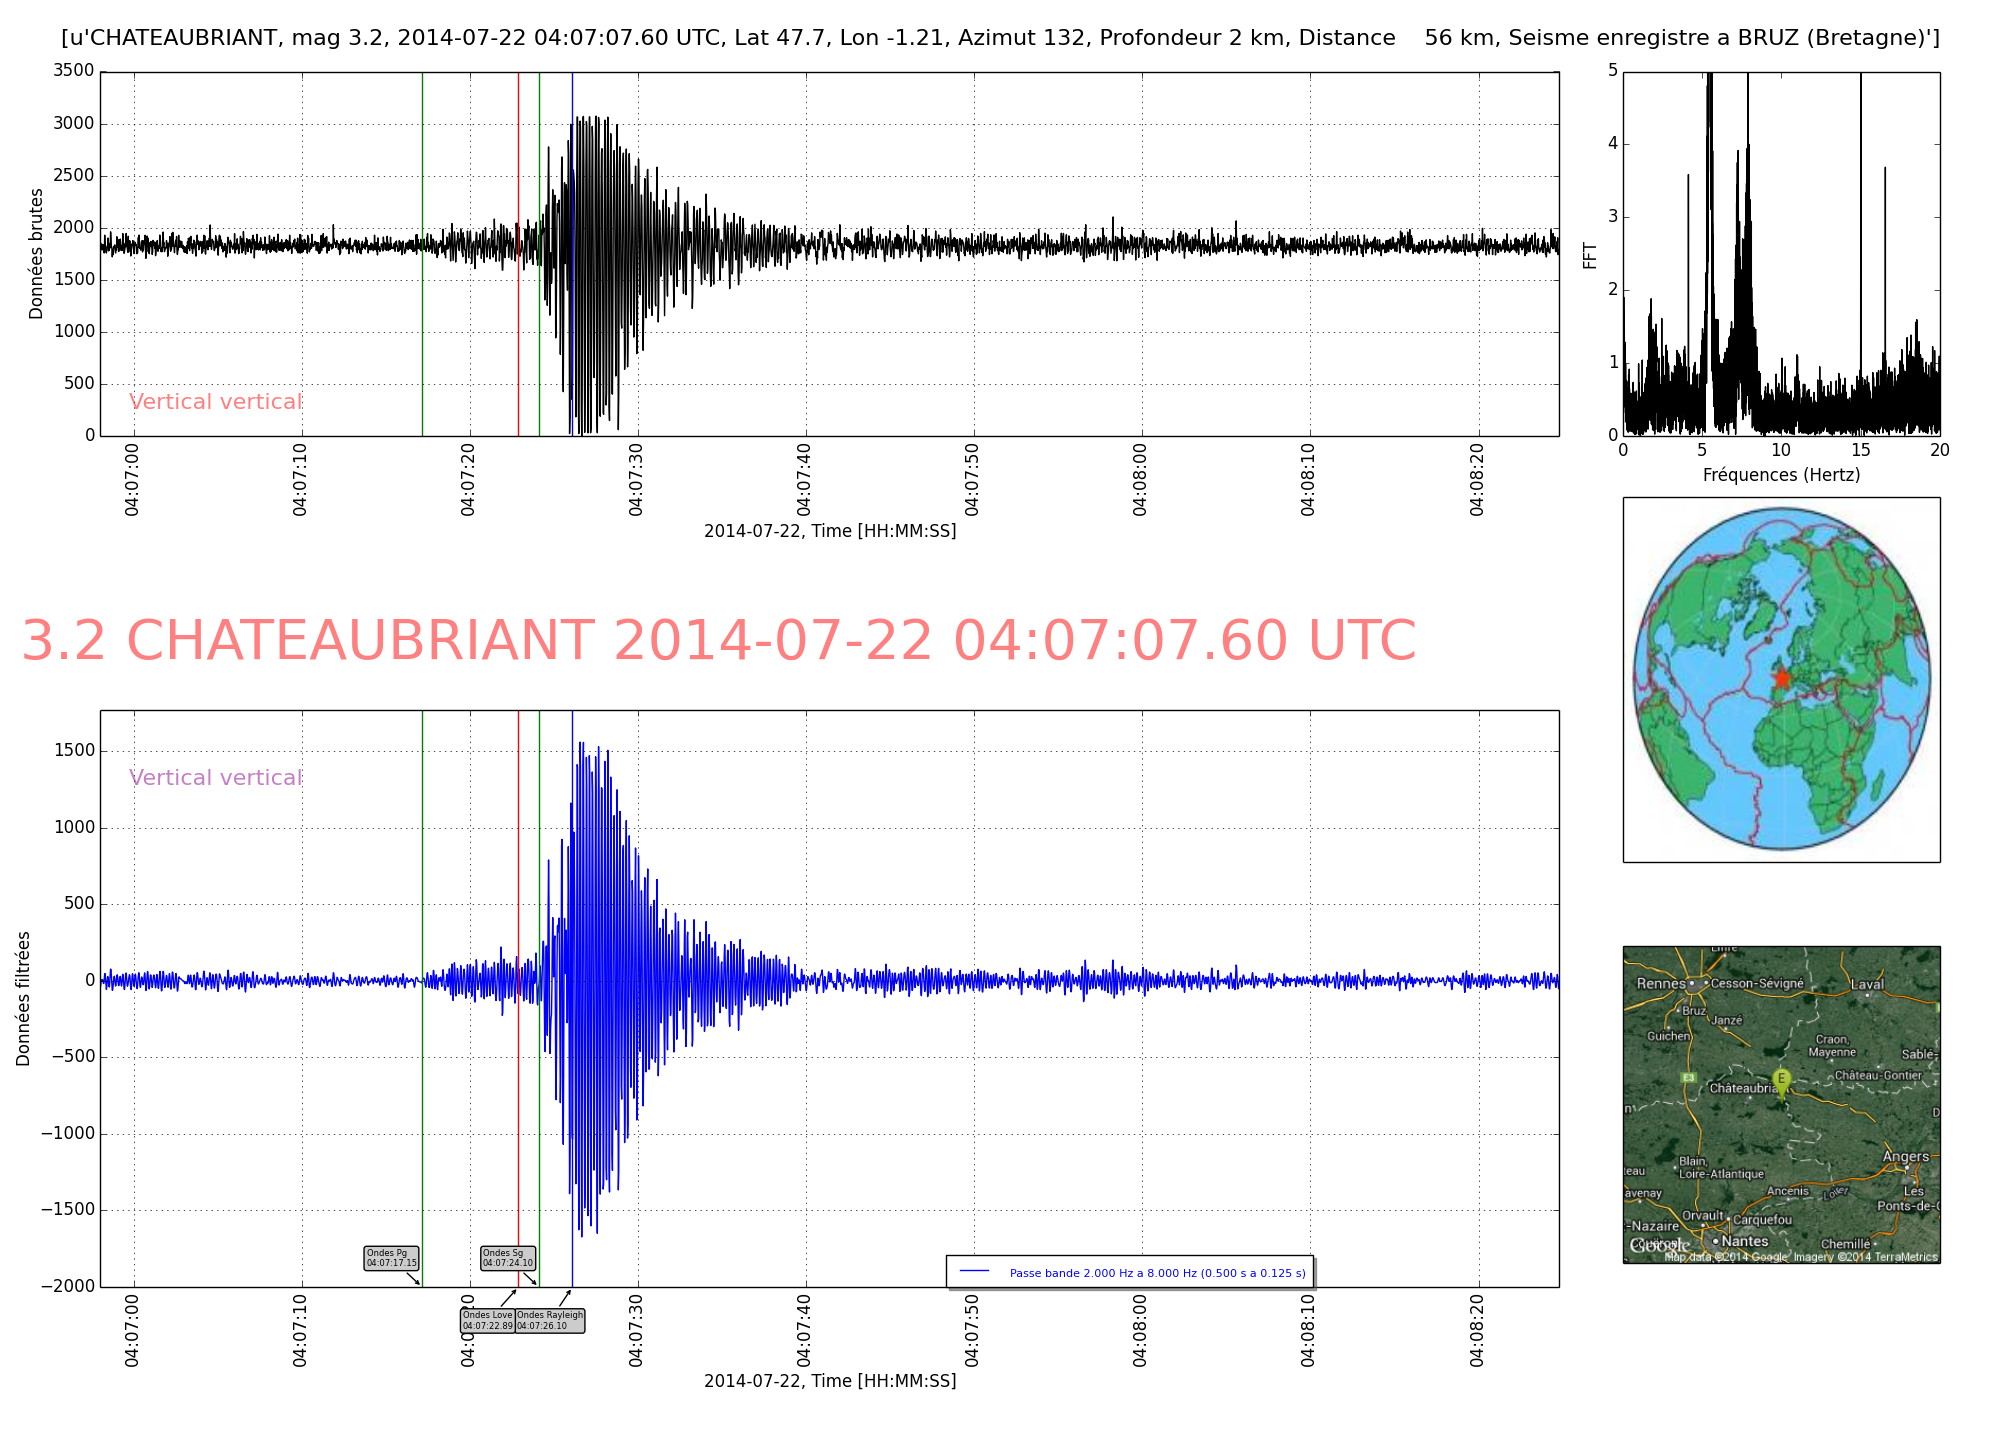Click the Ondes Sg annotation box
This screenshot has height=1430, width=2000.
pyautogui.click(x=508, y=1258)
